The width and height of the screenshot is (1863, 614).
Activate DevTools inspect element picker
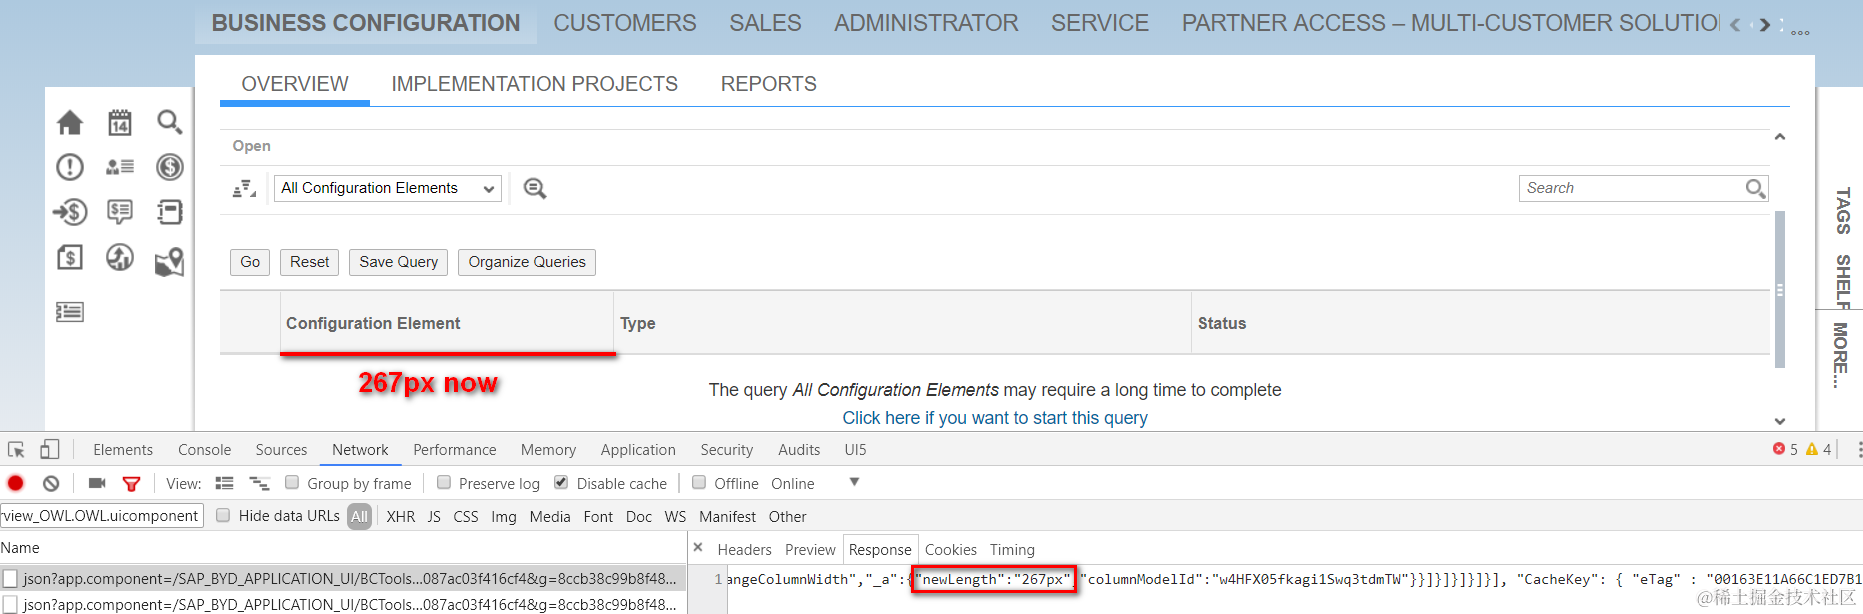click(x=16, y=450)
